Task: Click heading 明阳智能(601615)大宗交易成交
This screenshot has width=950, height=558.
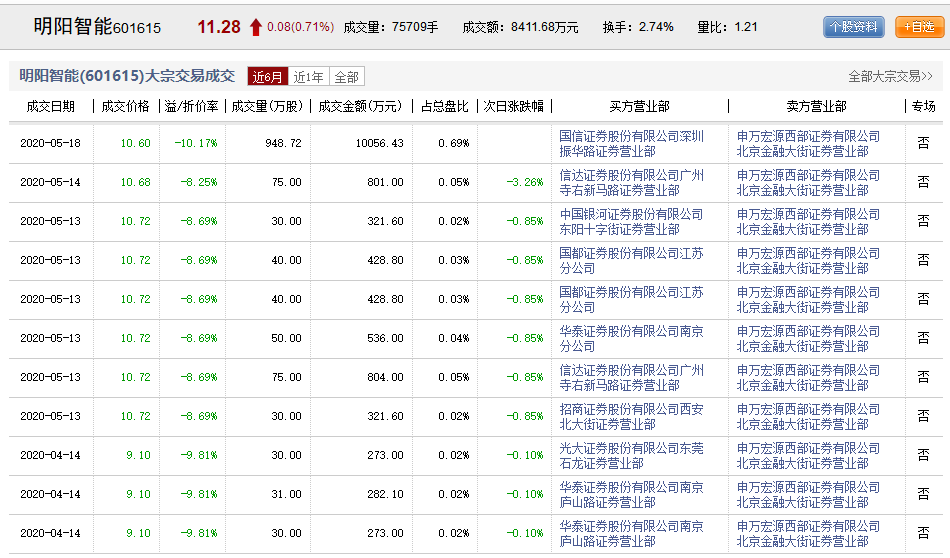Action: click(127, 76)
